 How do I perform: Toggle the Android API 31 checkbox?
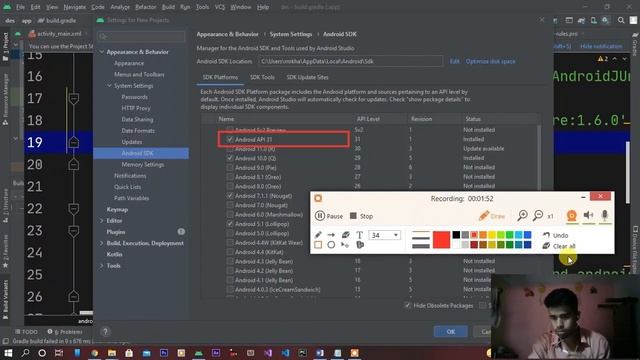click(x=230, y=139)
